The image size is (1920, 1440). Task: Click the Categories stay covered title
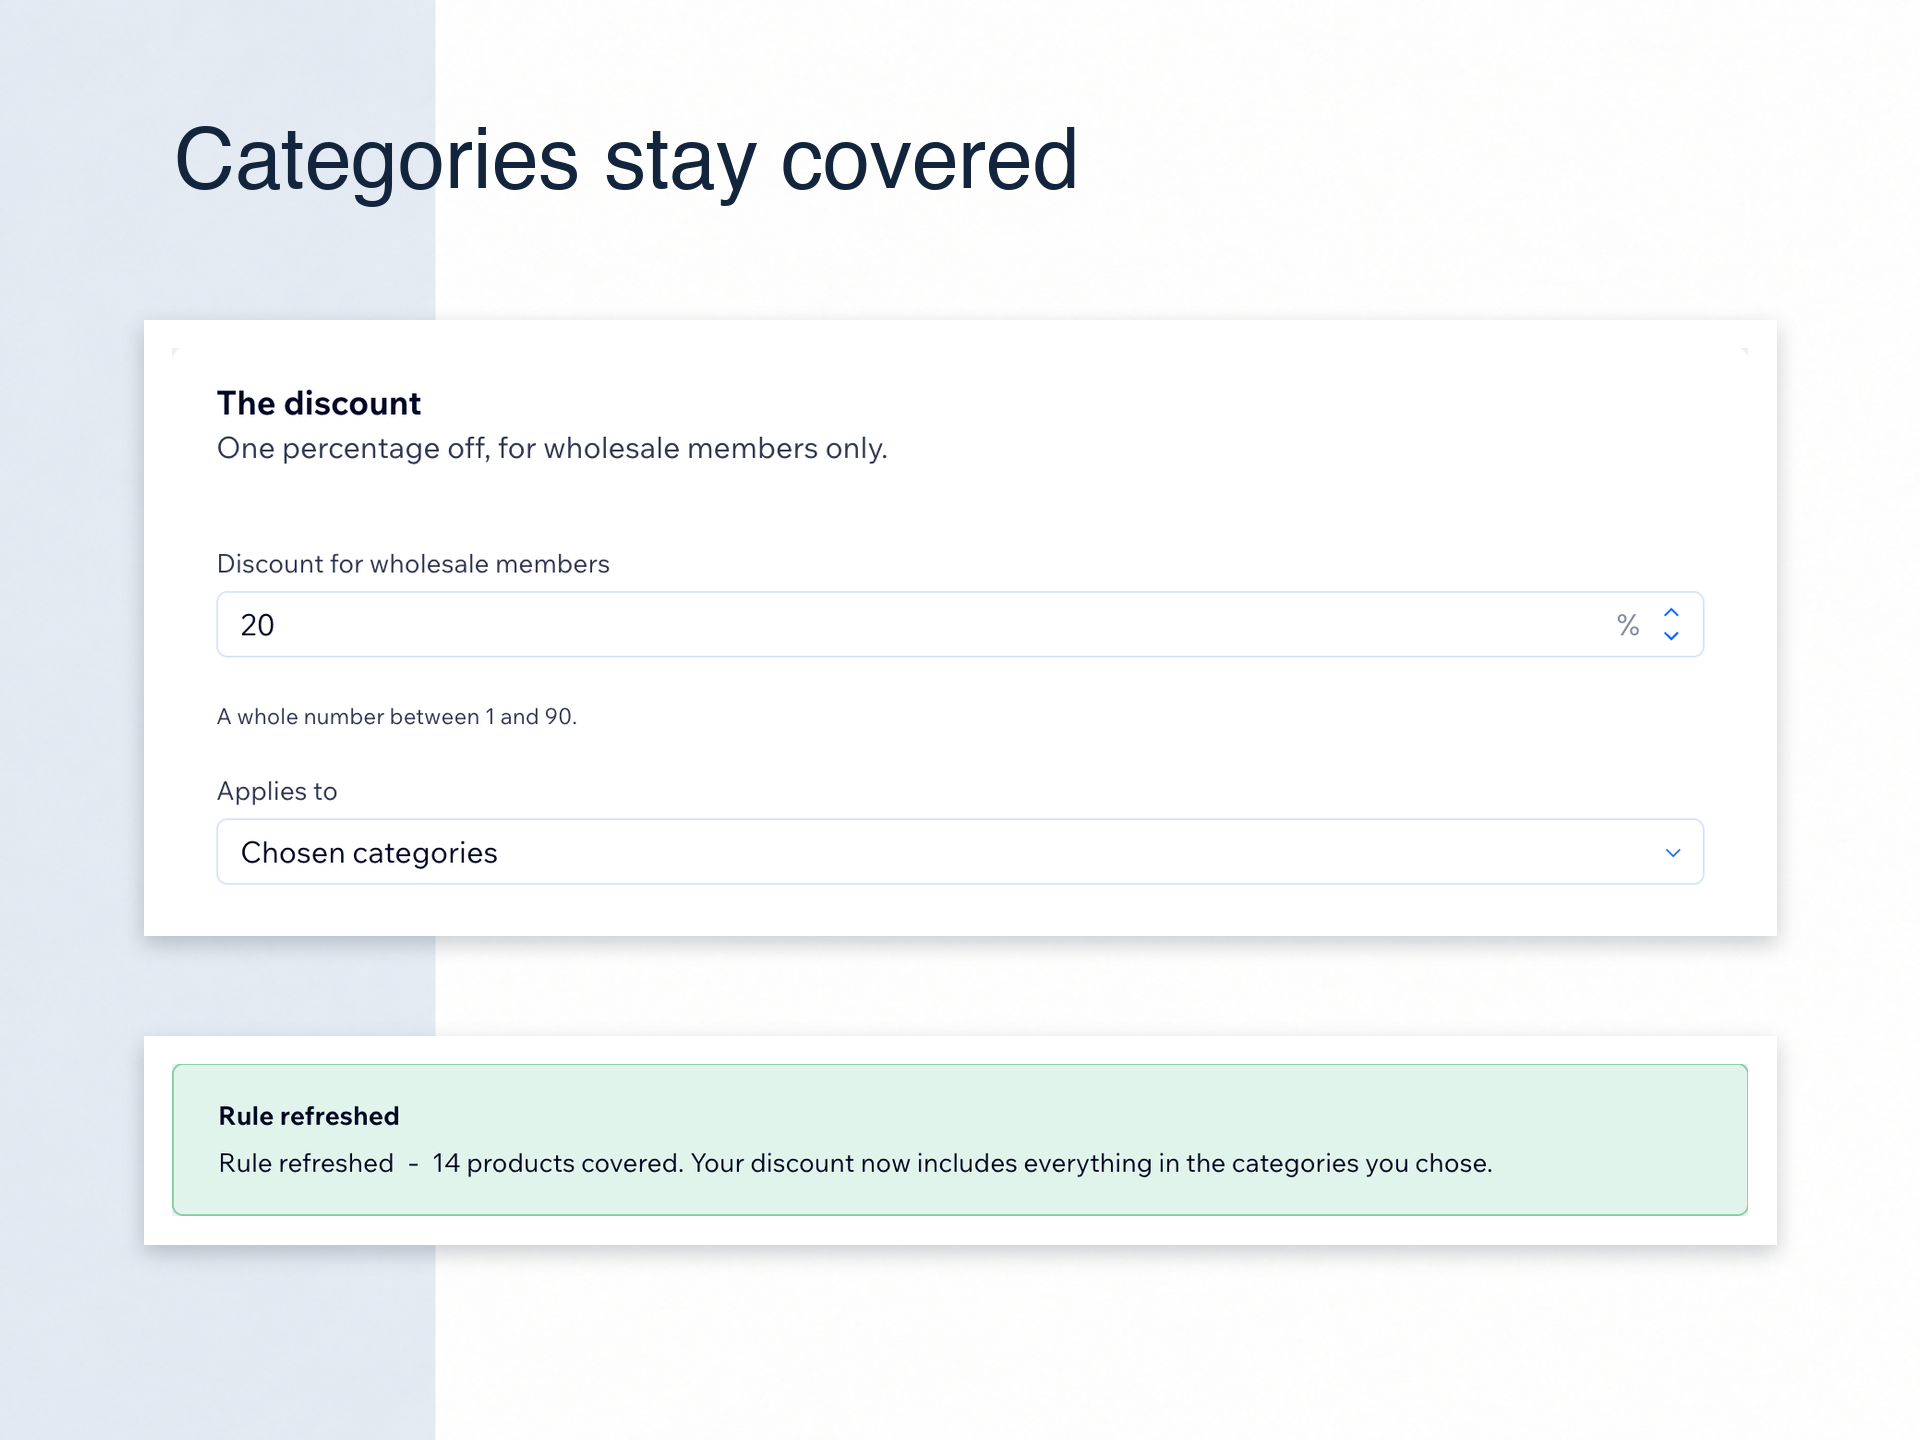point(626,160)
